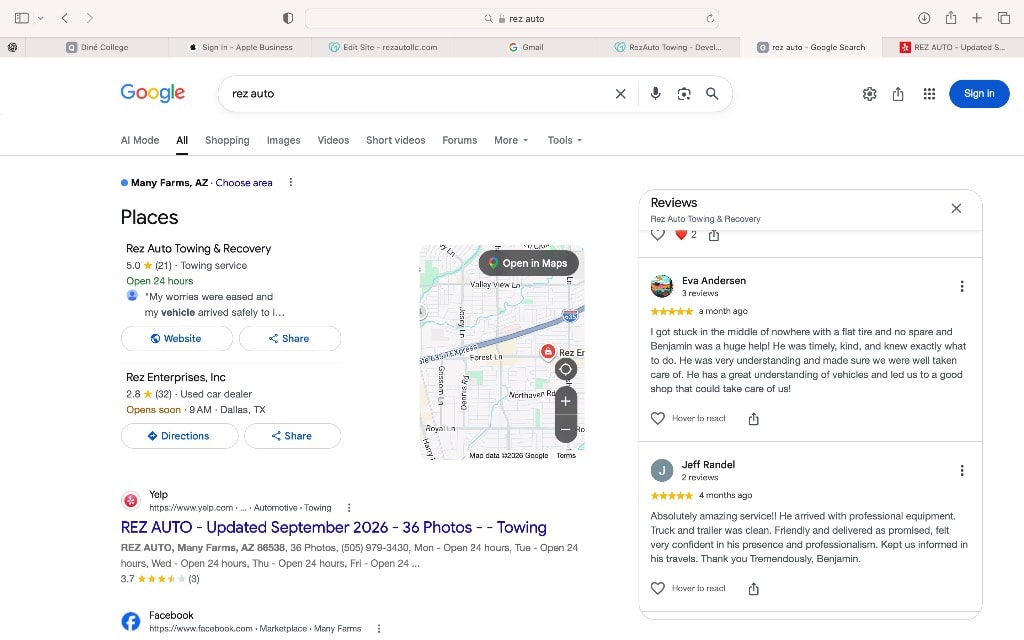Center map on my location

coord(566,369)
